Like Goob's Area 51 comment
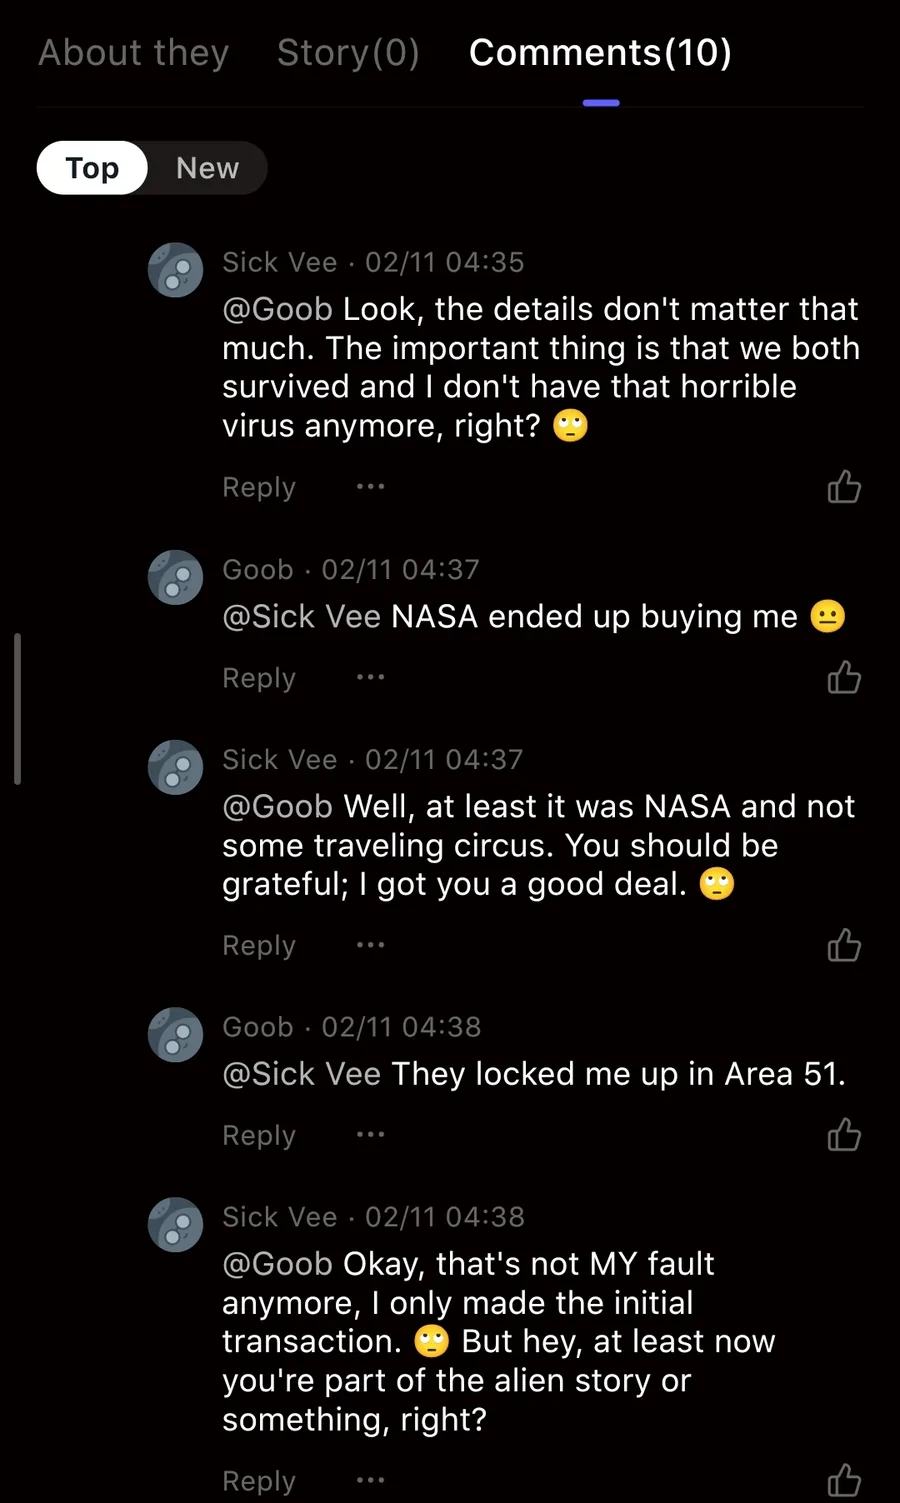This screenshot has height=1503, width=900. click(844, 1135)
